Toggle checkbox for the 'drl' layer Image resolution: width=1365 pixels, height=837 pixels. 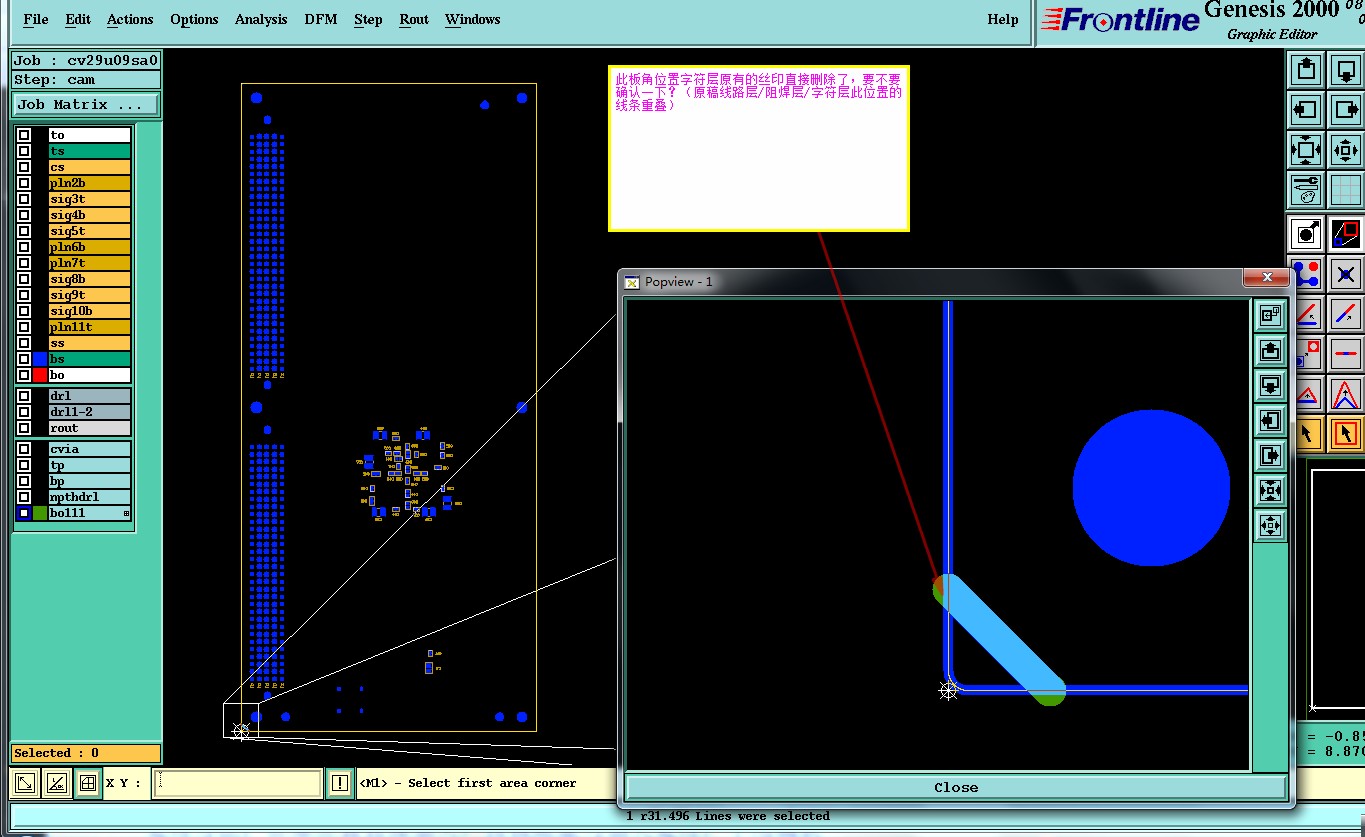[x=23, y=396]
